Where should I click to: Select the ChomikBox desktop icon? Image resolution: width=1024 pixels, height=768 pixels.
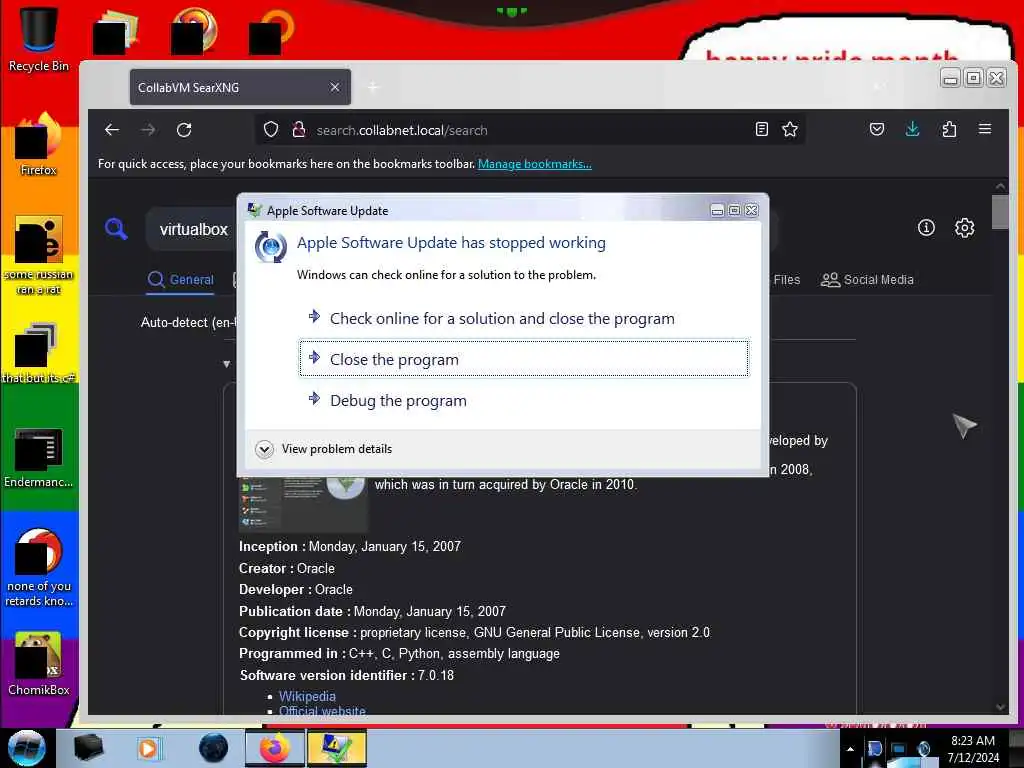pos(39,664)
